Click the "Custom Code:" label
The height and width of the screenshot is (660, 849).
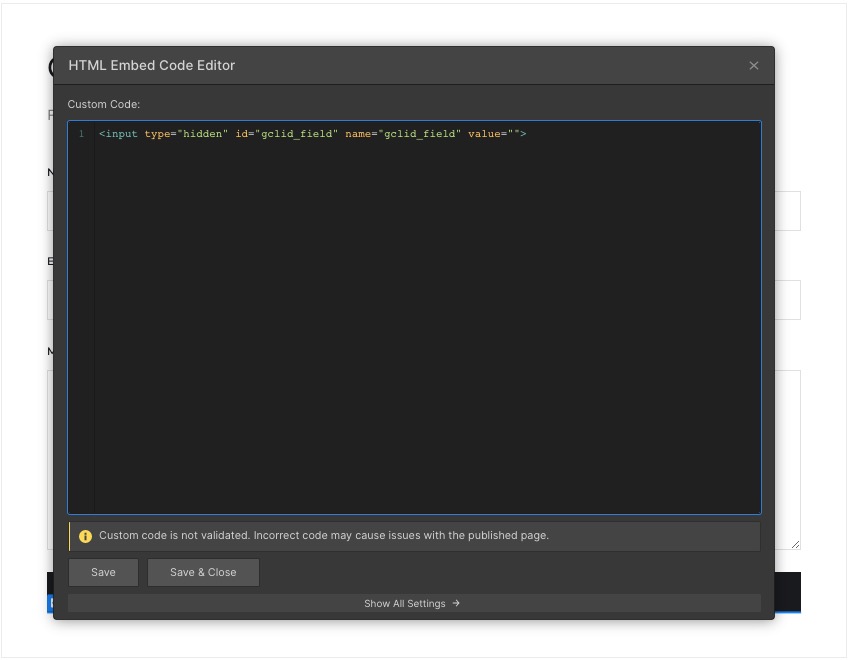point(104,104)
